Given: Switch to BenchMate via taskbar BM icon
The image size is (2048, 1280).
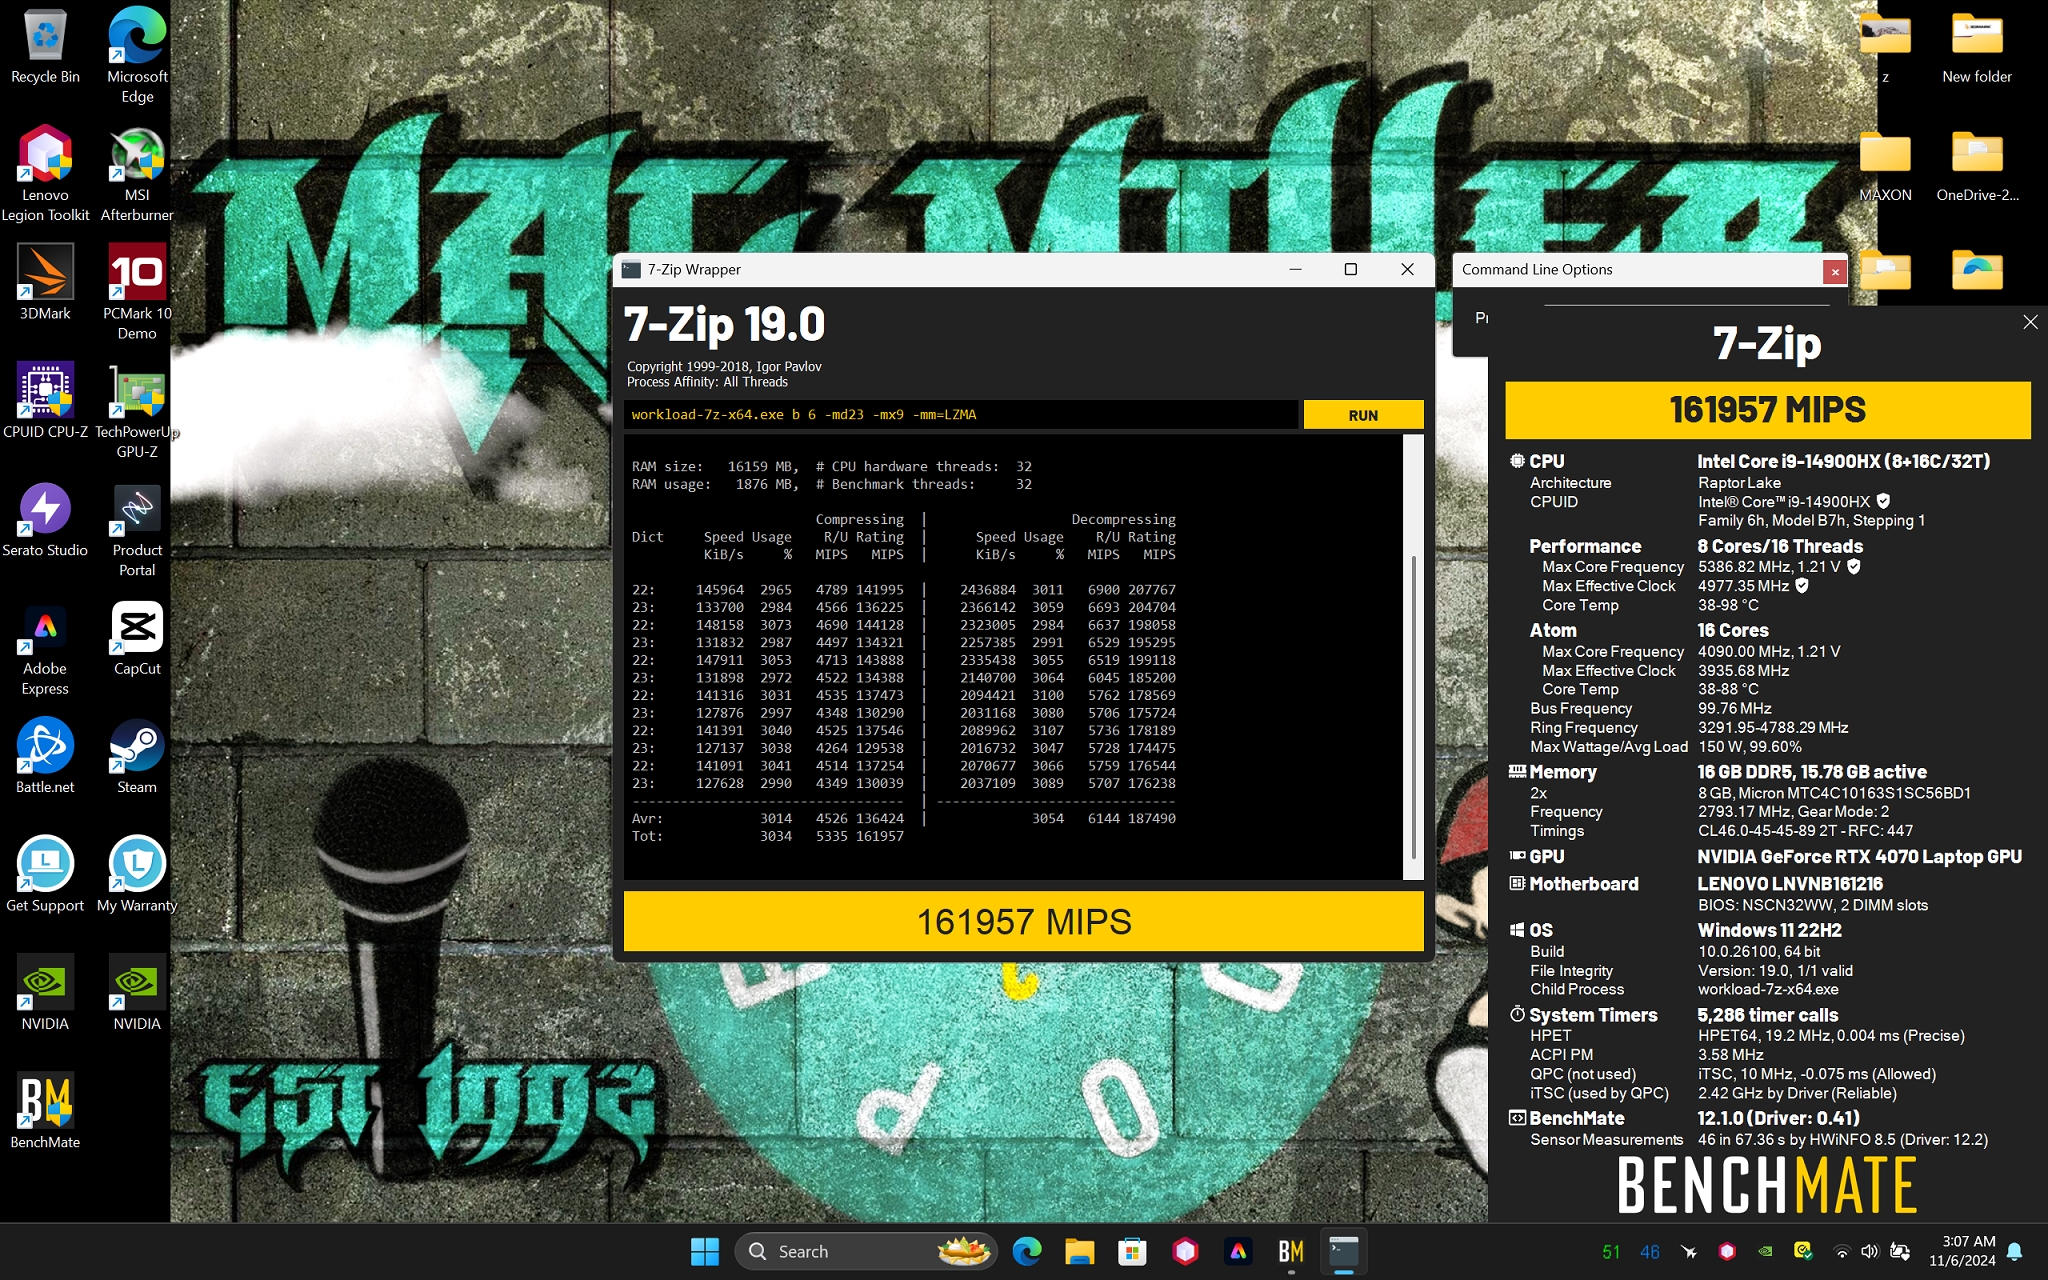Looking at the screenshot, I should pos(1291,1251).
